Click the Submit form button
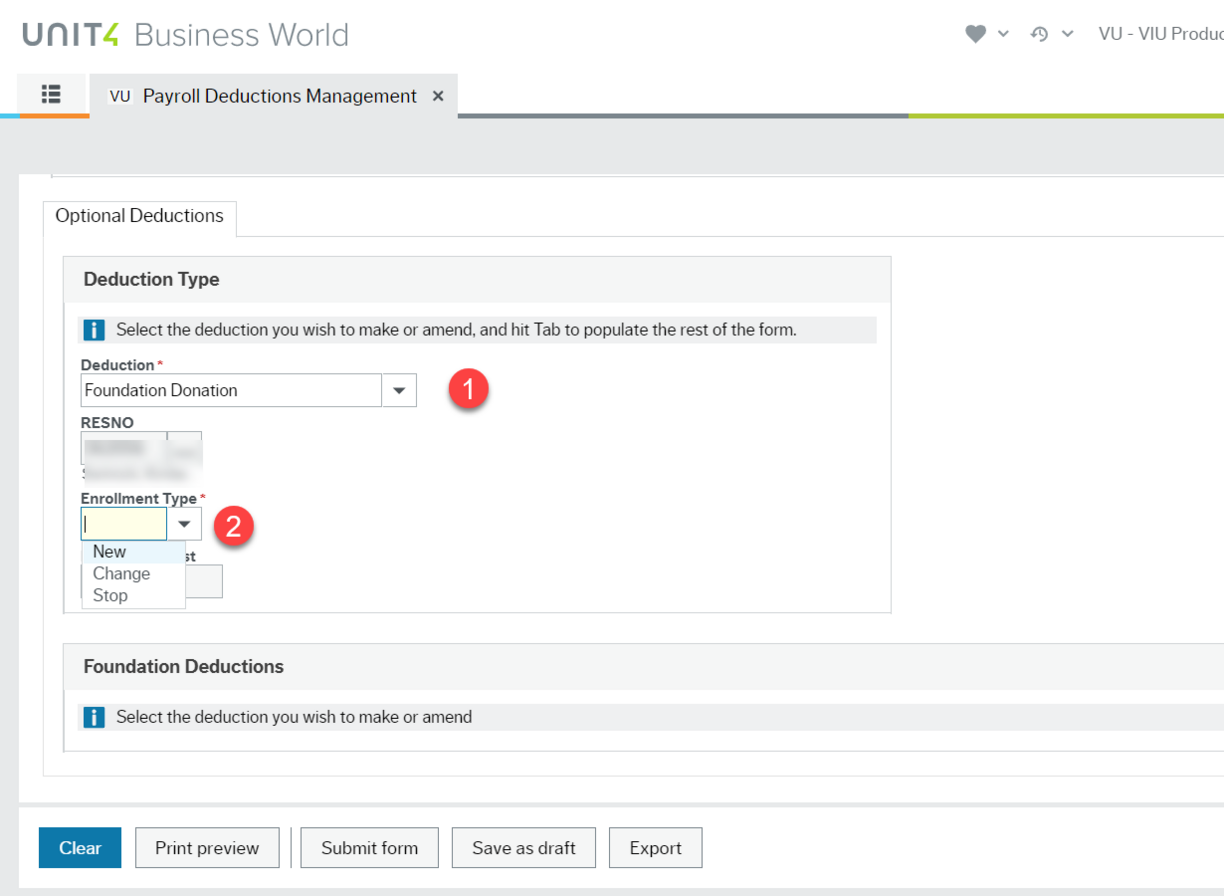 [369, 848]
